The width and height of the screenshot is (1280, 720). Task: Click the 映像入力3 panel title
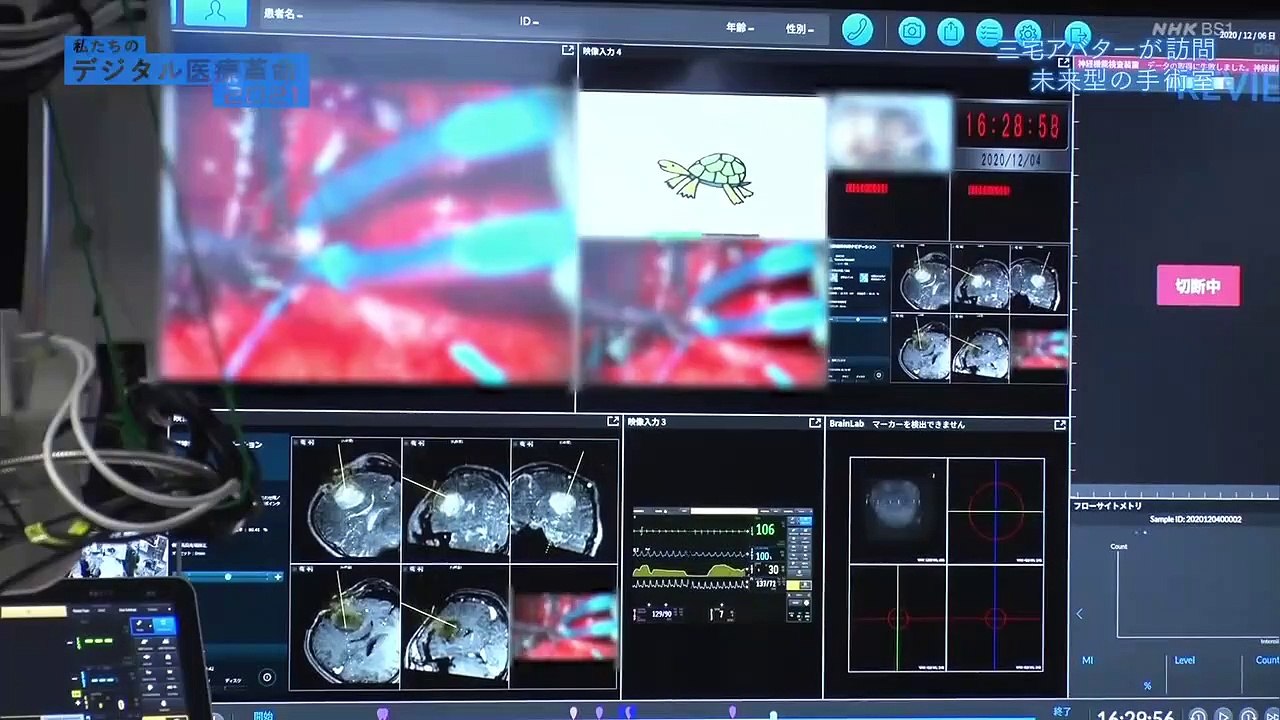point(647,422)
